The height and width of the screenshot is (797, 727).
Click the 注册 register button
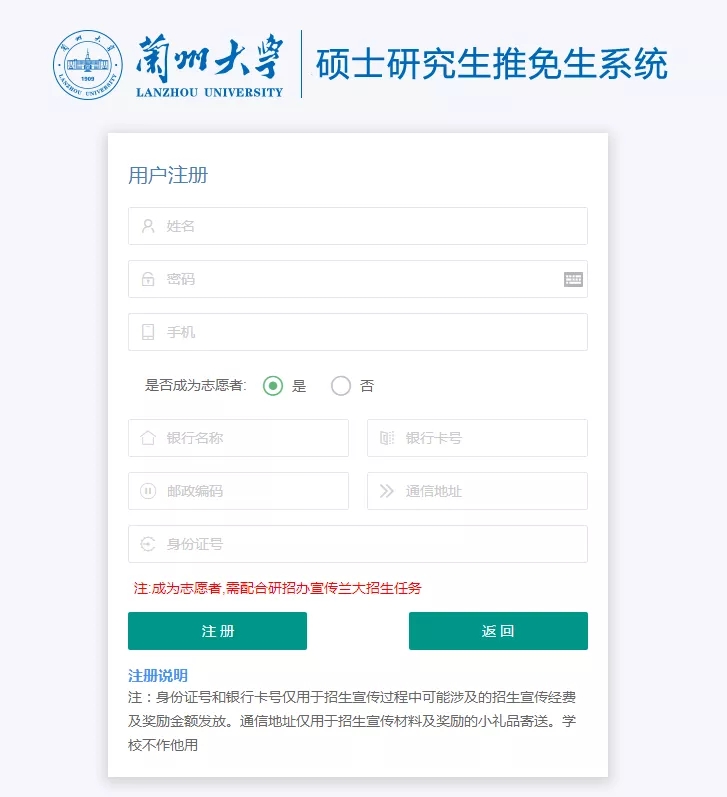point(218,631)
